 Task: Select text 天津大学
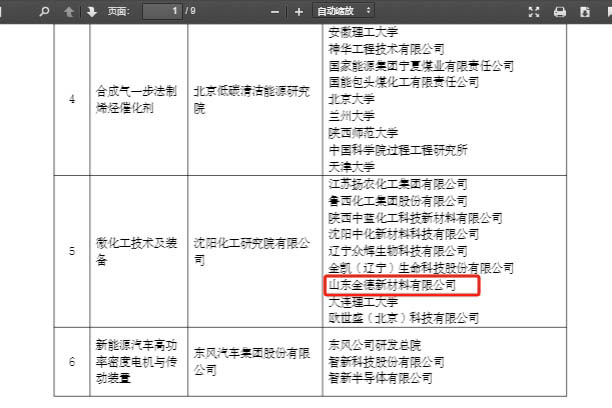click(x=351, y=167)
